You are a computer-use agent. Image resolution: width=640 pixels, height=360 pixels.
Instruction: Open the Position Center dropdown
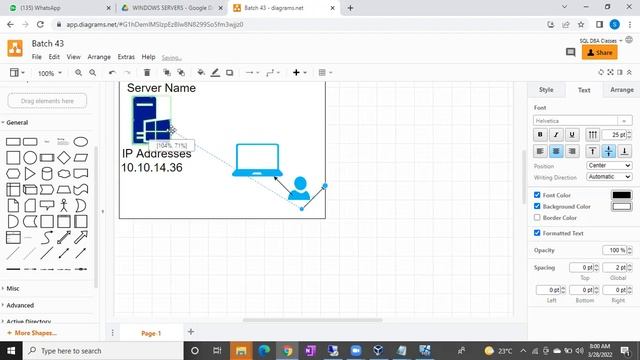tap(609, 165)
